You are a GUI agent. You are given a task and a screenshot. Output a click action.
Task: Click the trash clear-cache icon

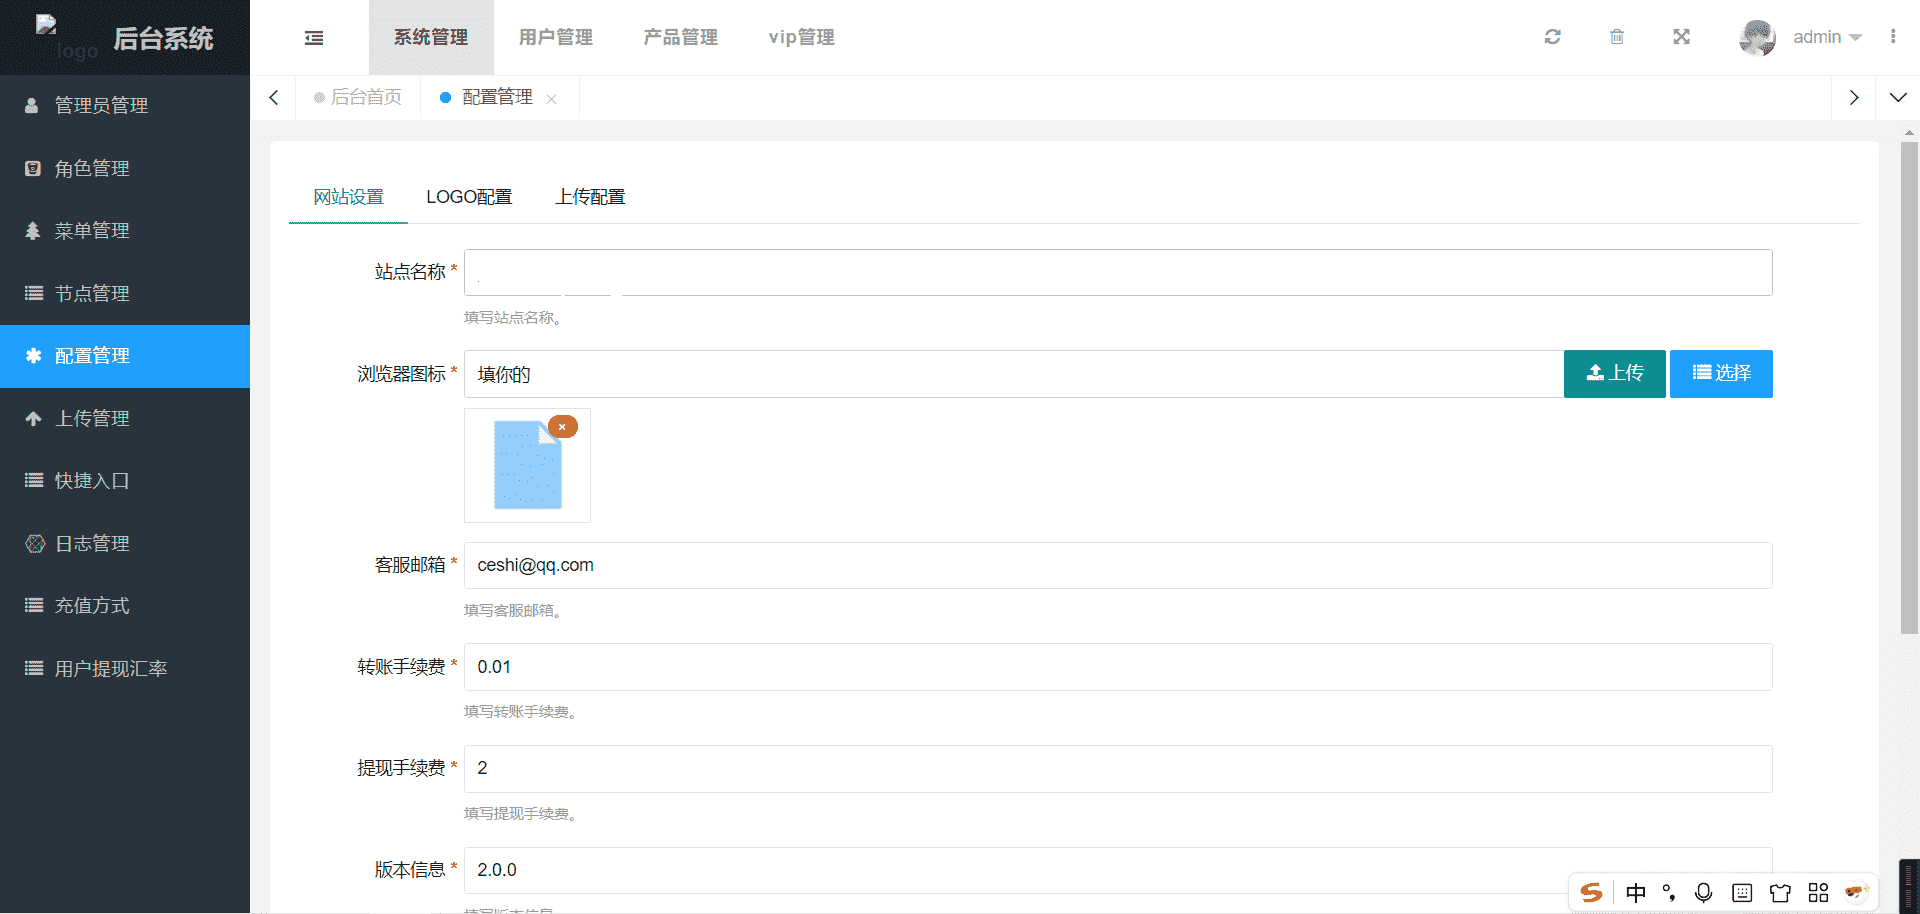pos(1617,37)
